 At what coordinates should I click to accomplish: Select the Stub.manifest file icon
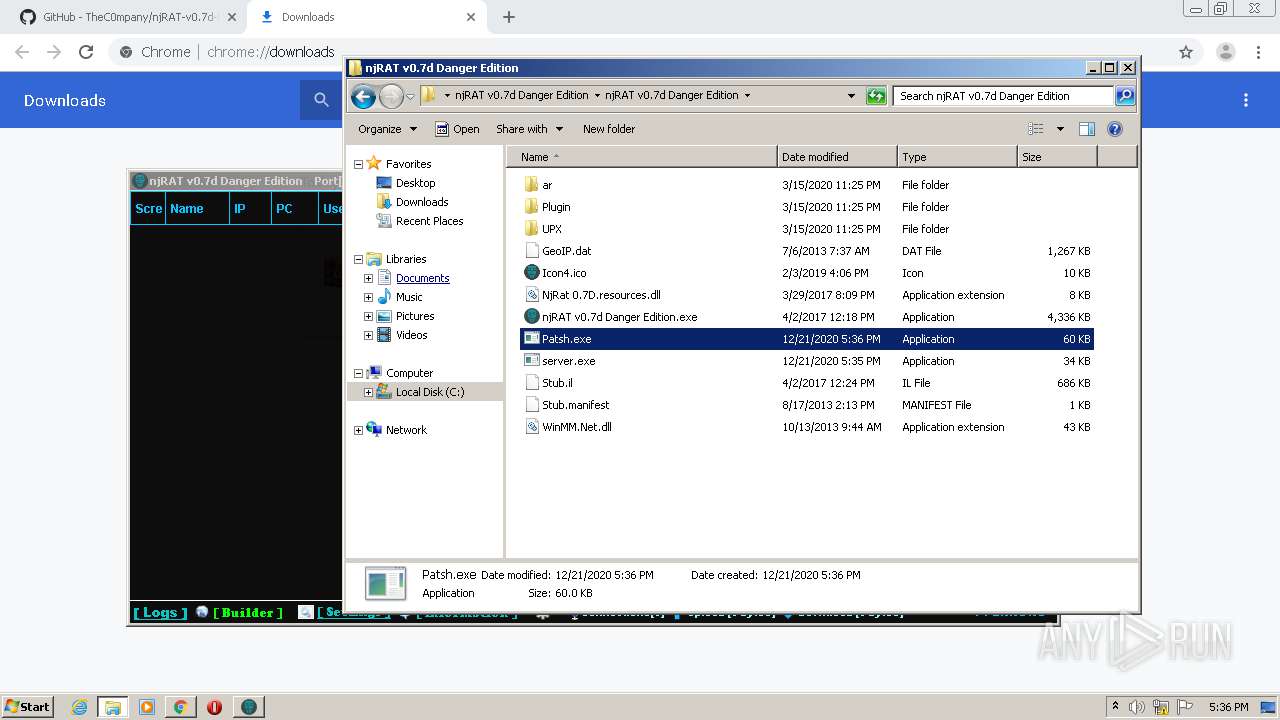click(x=532, y=405)
